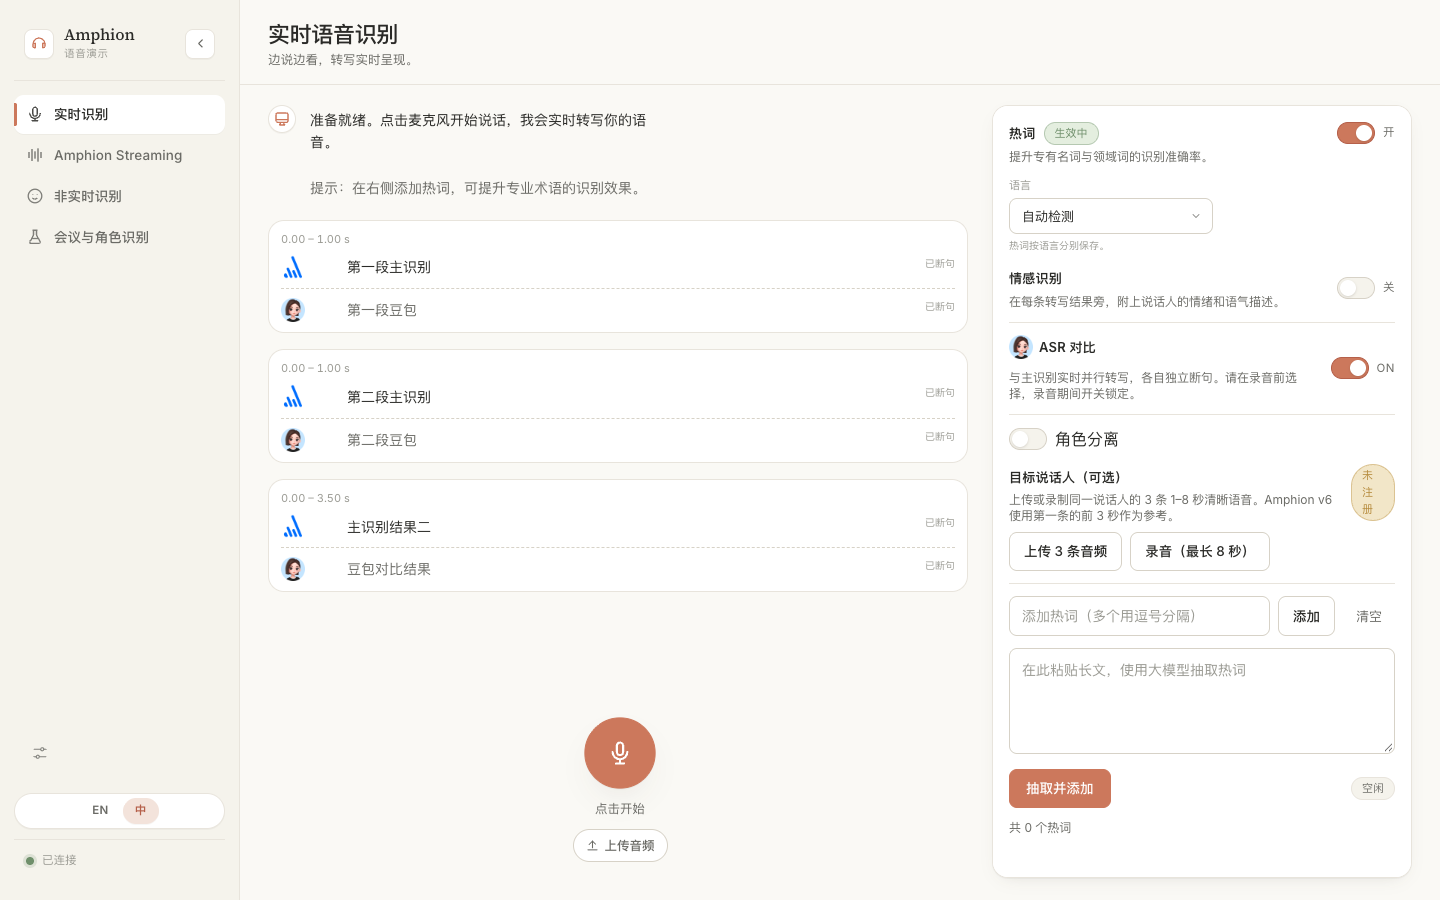Screen dimensions: 1440x900
Task: Turn off the ASR 对比 switch
Action: tap(1350, 368)
